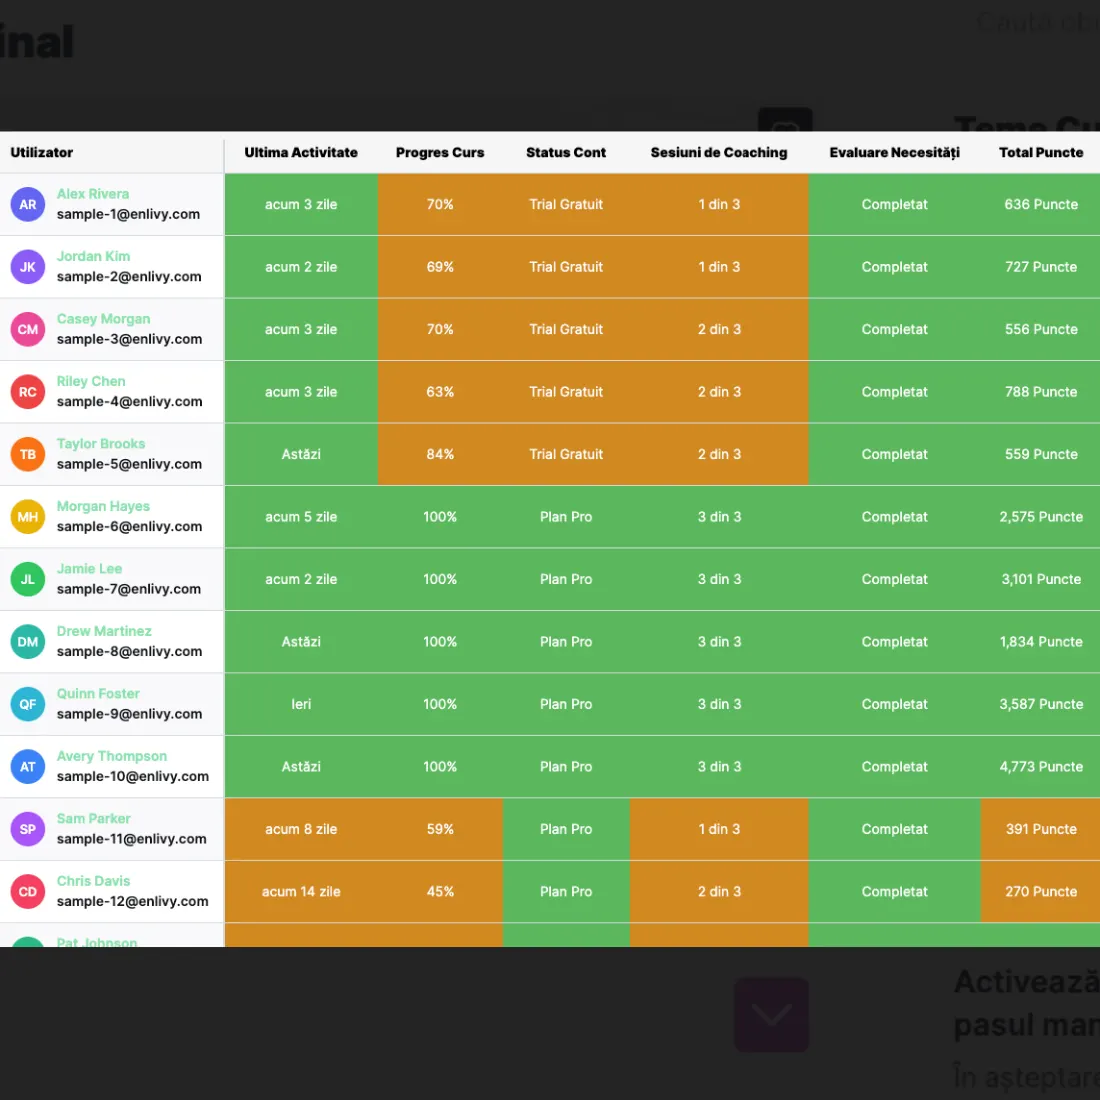Click the Status Cont column header
Viewport: 1100px width, 1100px height.
pyautogui.click(x=565, y=152)
